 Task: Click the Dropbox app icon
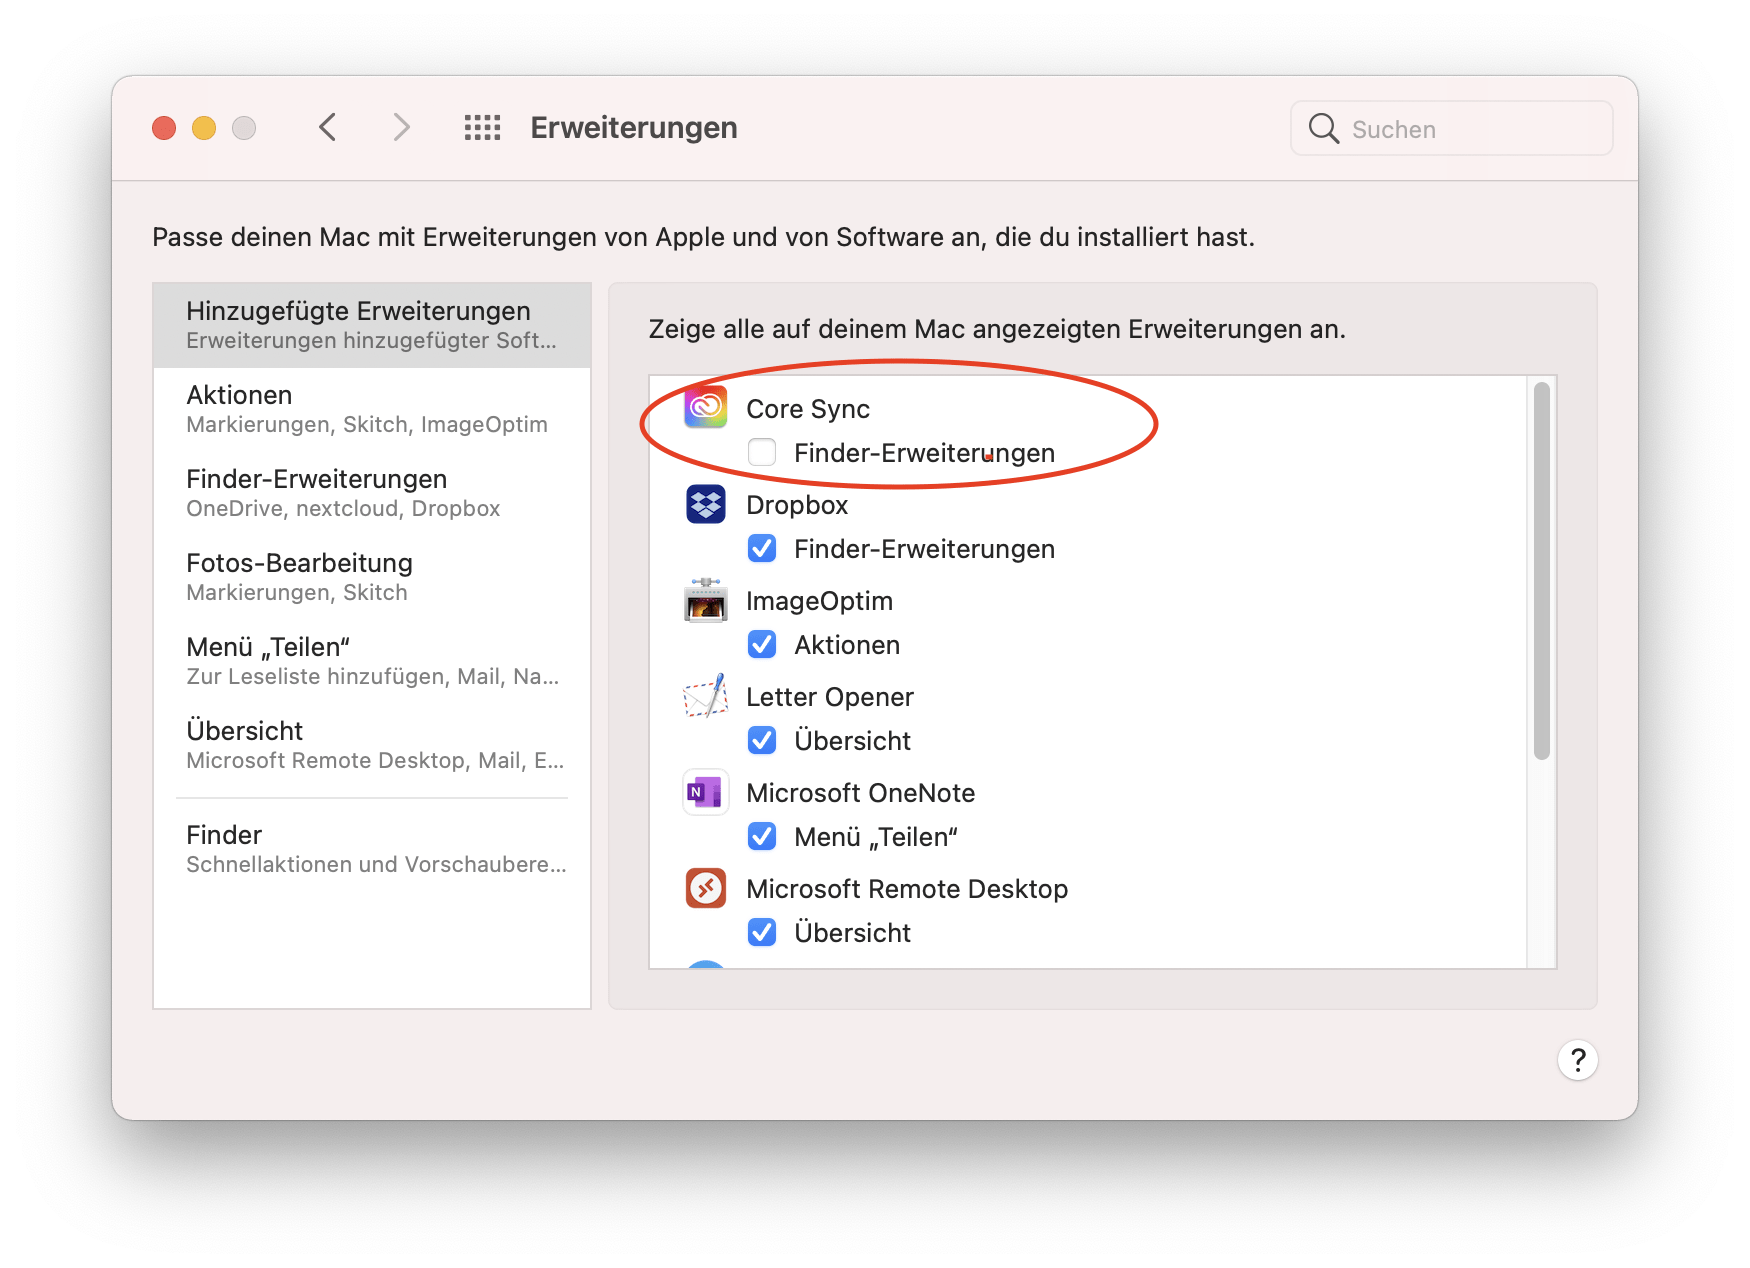tap(706, 504)
